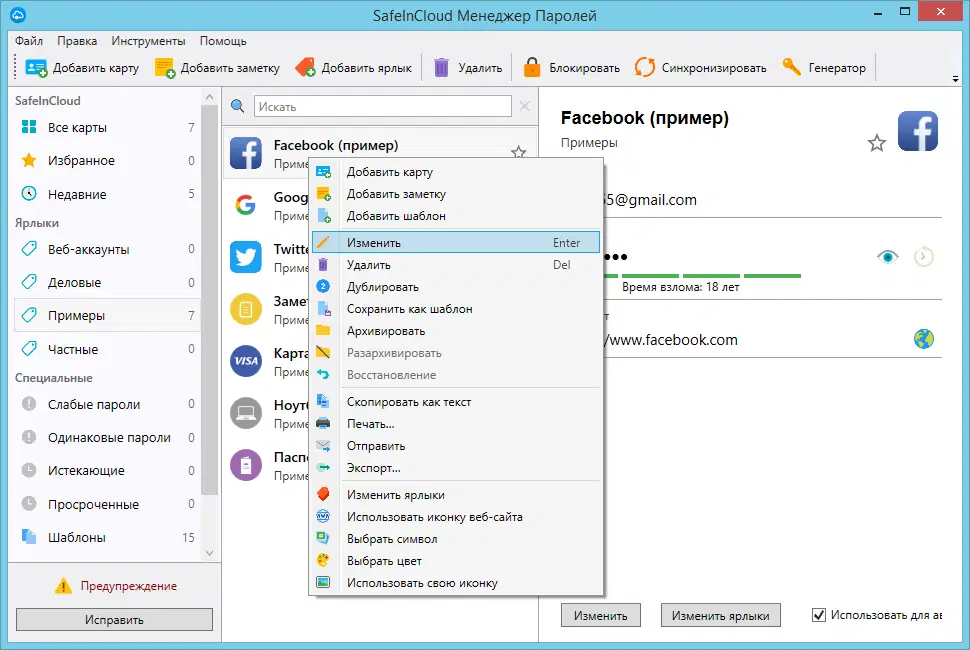Expand the toolbar overflow arrow

coord(955,79)
